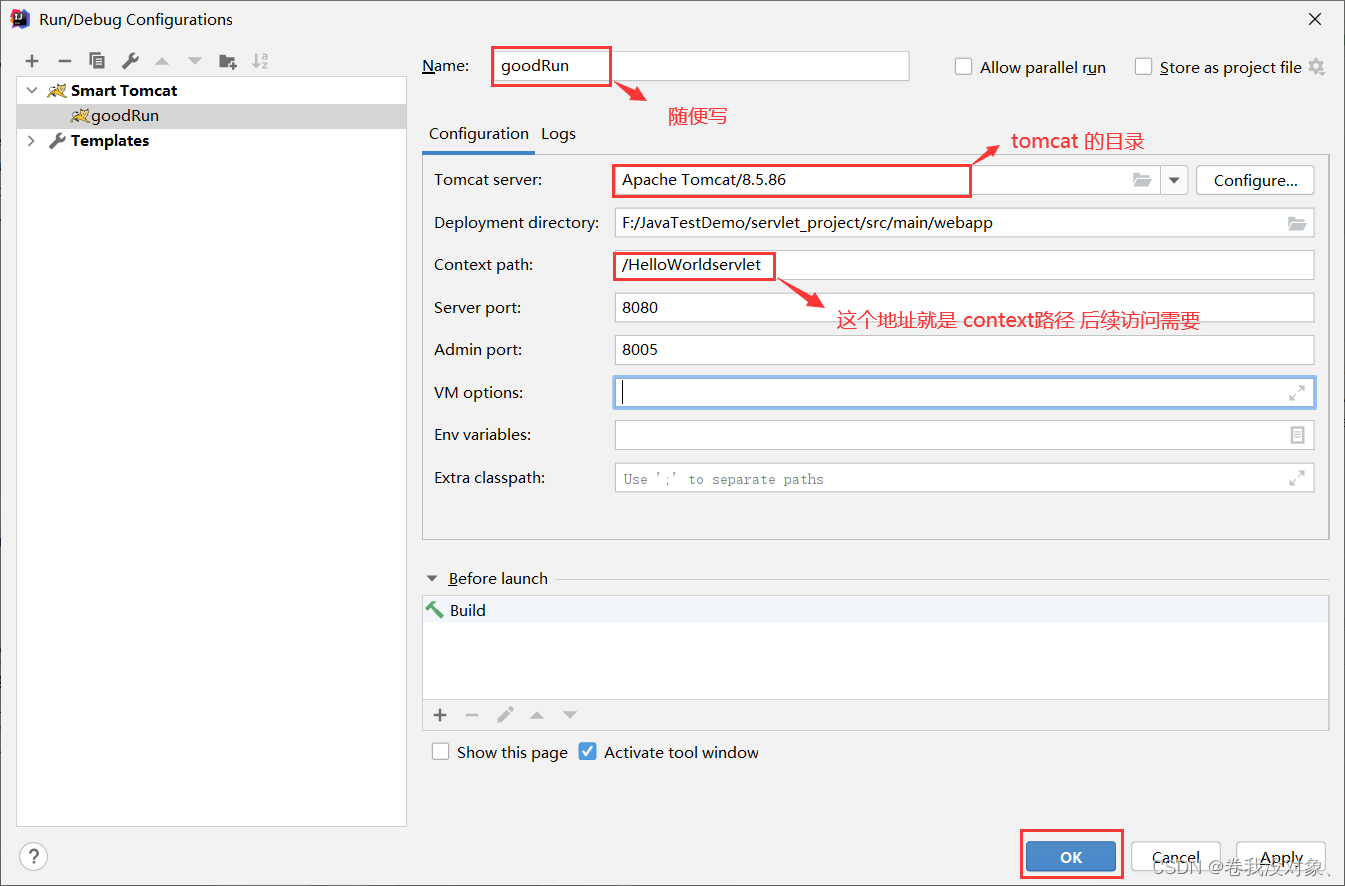This screenshot has height=886, width=1345.
Task: Switch to the Logs tab
Action: 559,134
